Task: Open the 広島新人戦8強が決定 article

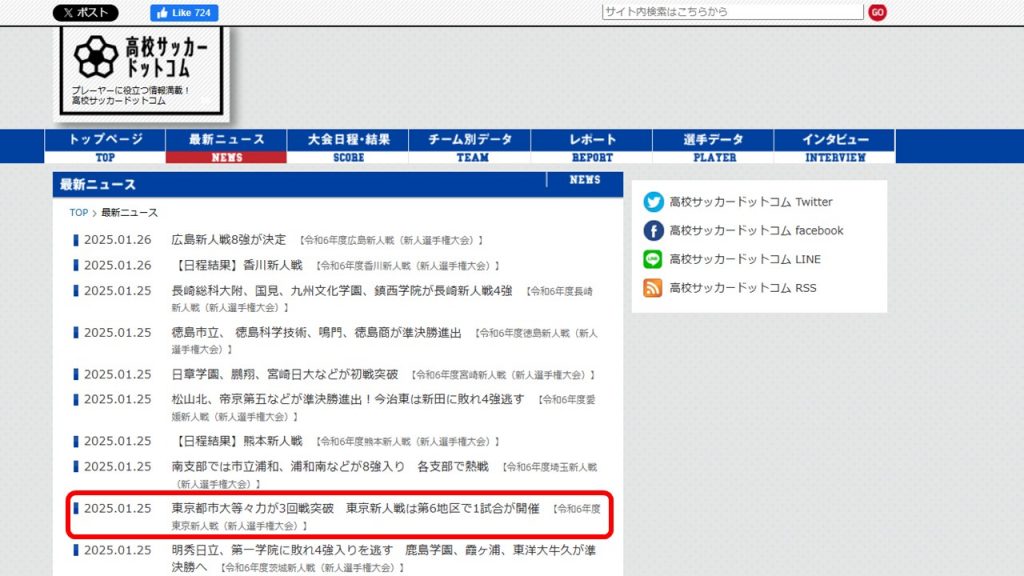Action: click(x=229, y=240)
